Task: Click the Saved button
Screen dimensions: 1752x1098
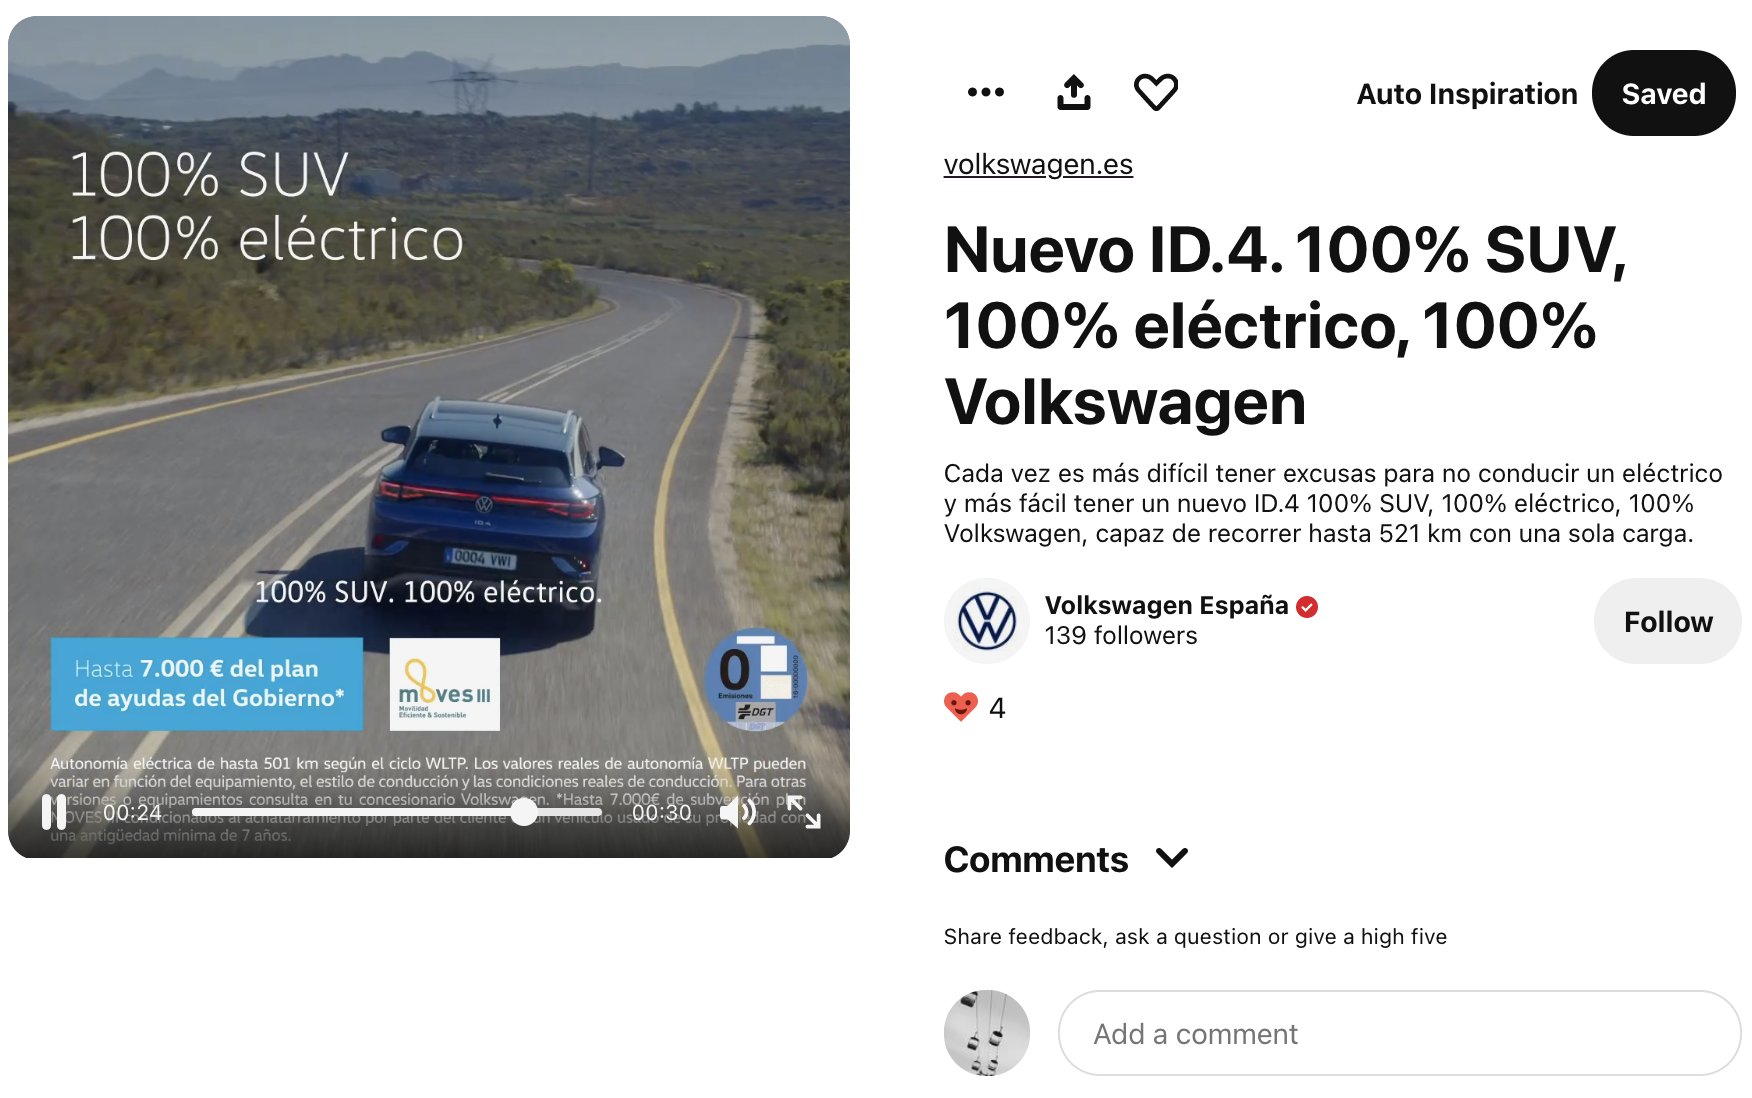Action: (x=1663, y=93)
